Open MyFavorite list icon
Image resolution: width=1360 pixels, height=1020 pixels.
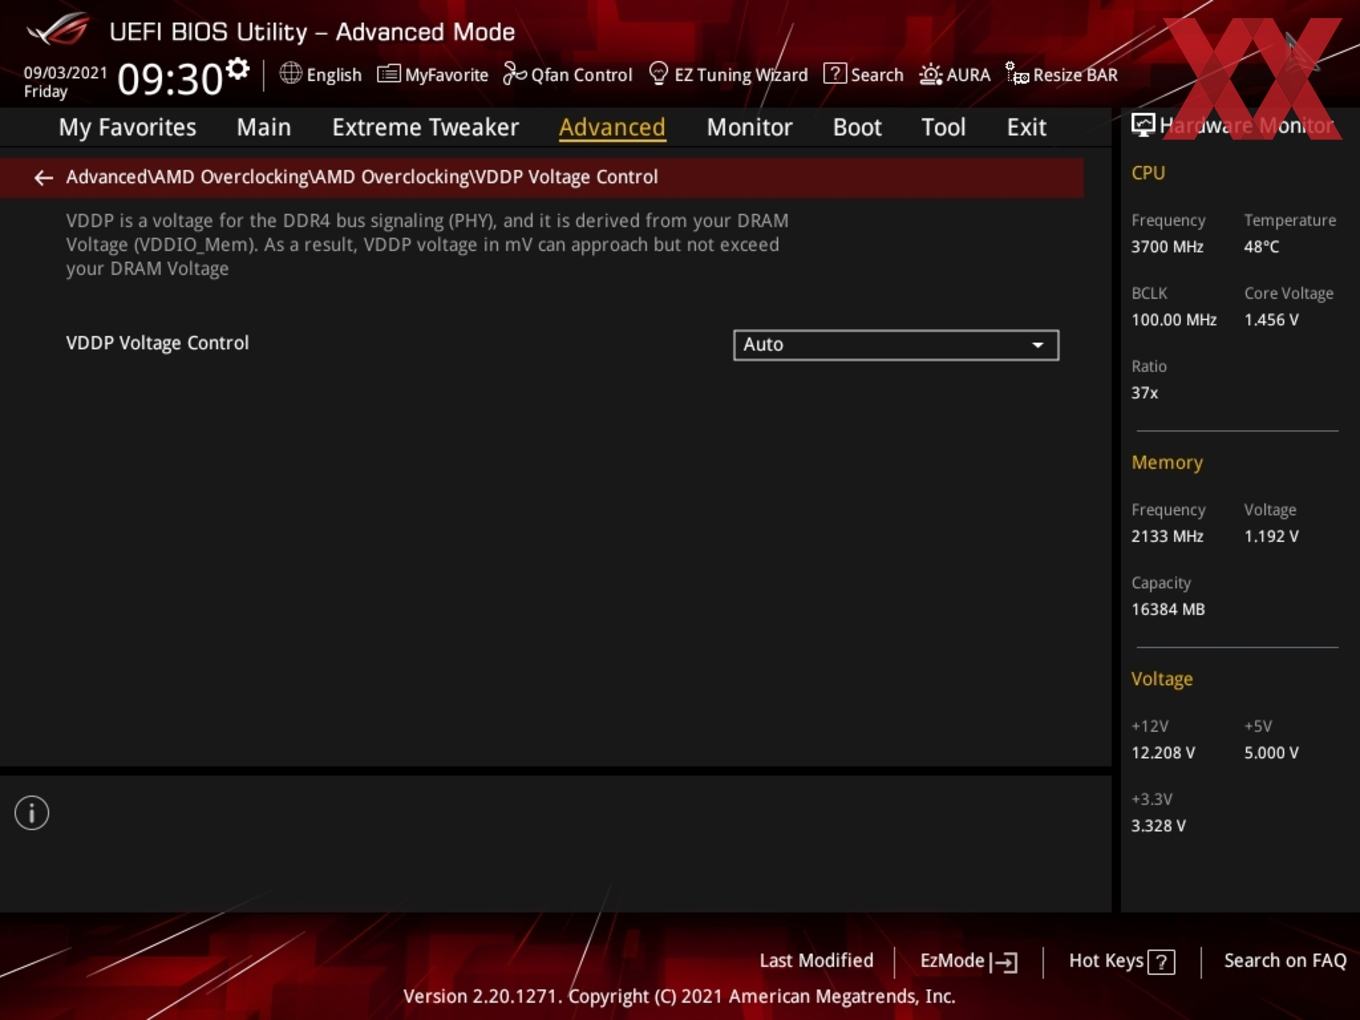(388, 74)
